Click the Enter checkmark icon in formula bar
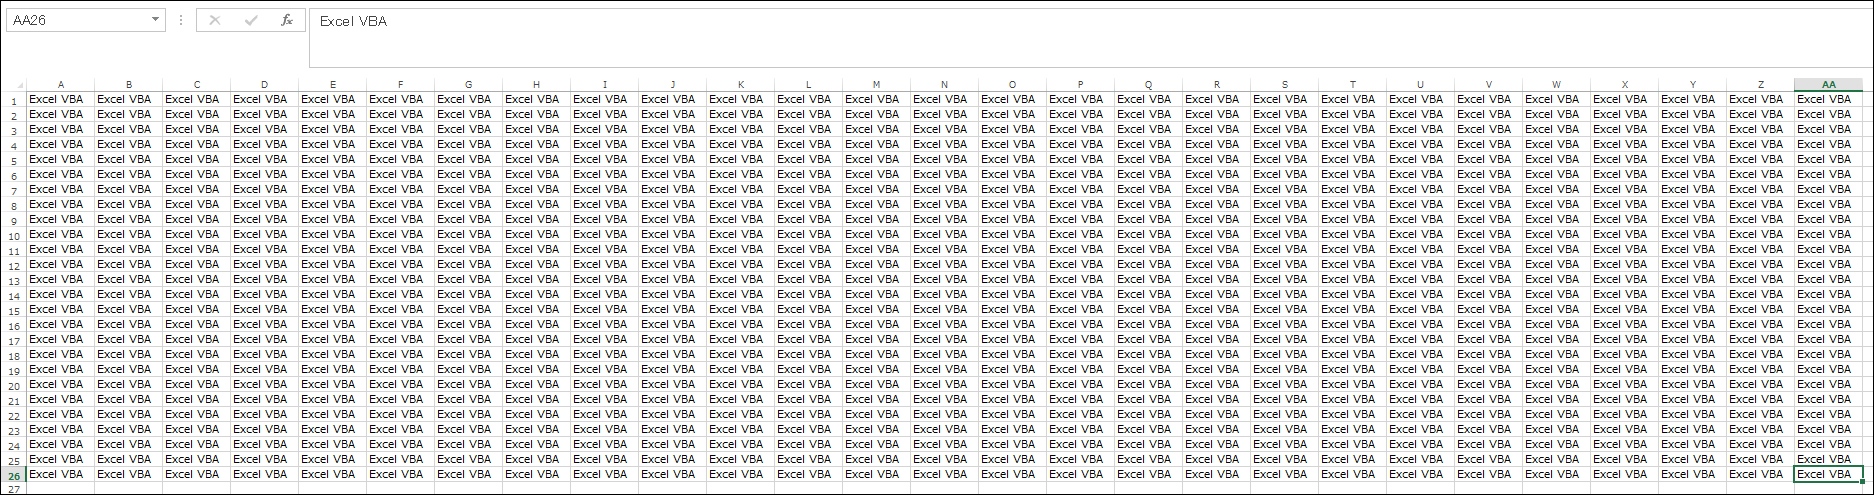This screenshot has width=1874, height=495. pyautogui.click(x=250, y=21)
